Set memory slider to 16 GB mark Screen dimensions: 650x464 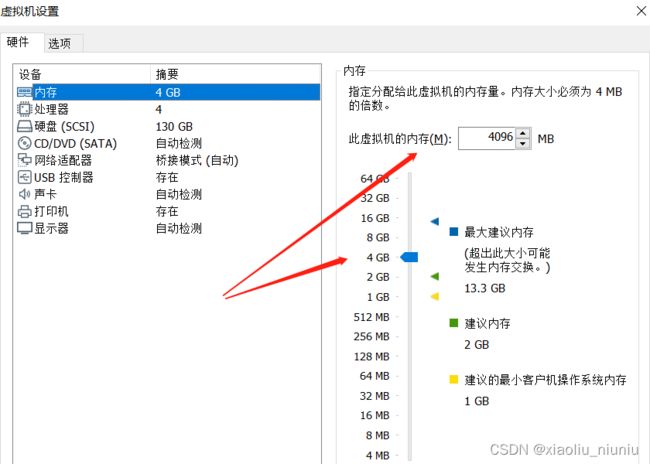[x=375, y=218]
